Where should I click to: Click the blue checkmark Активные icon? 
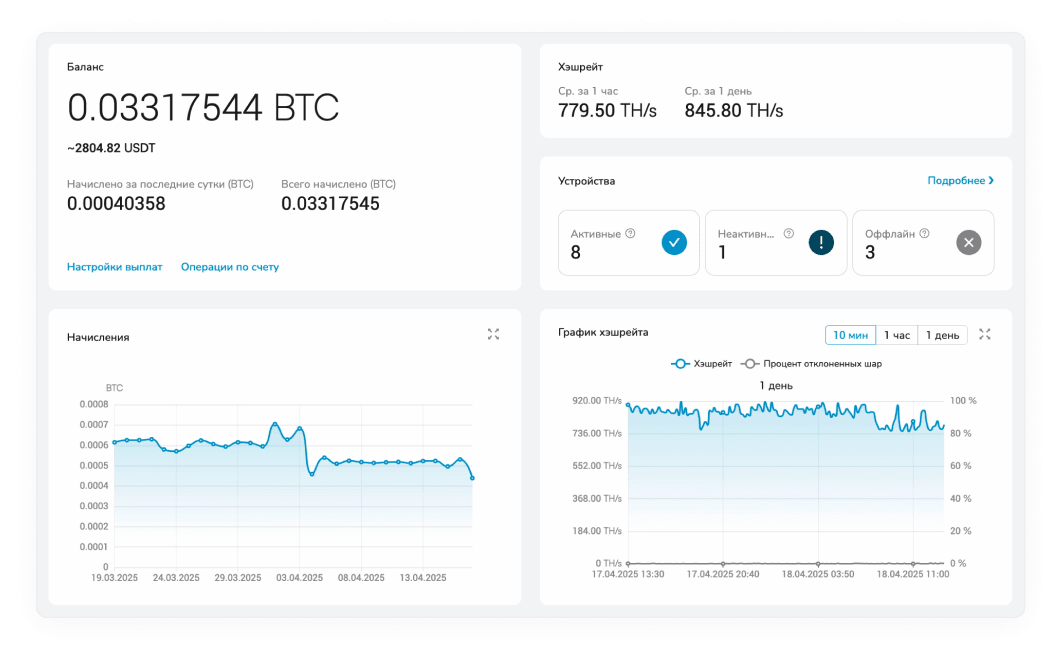[x=674, y=242]
